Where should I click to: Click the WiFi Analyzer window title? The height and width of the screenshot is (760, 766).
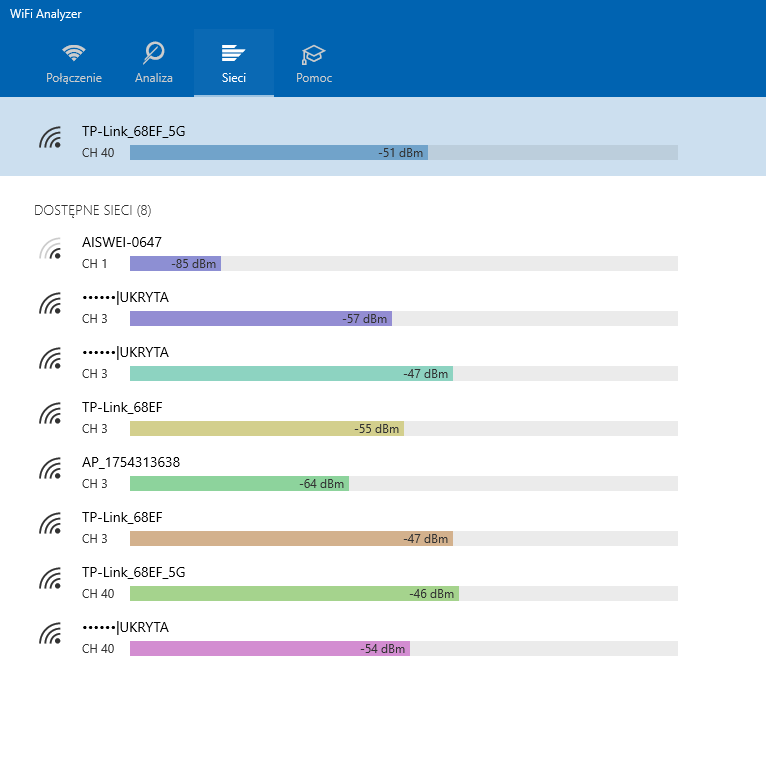click(x=46, y=14)
